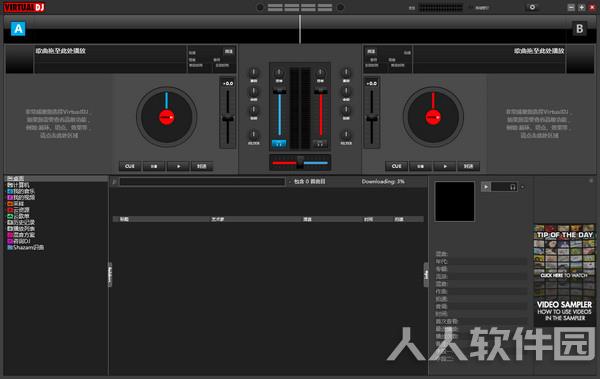Toggle the left sideview panel handle
Image resolution: width=600 pixels, height=379 pixels.
pyautogui.click(x=110, y=274)
